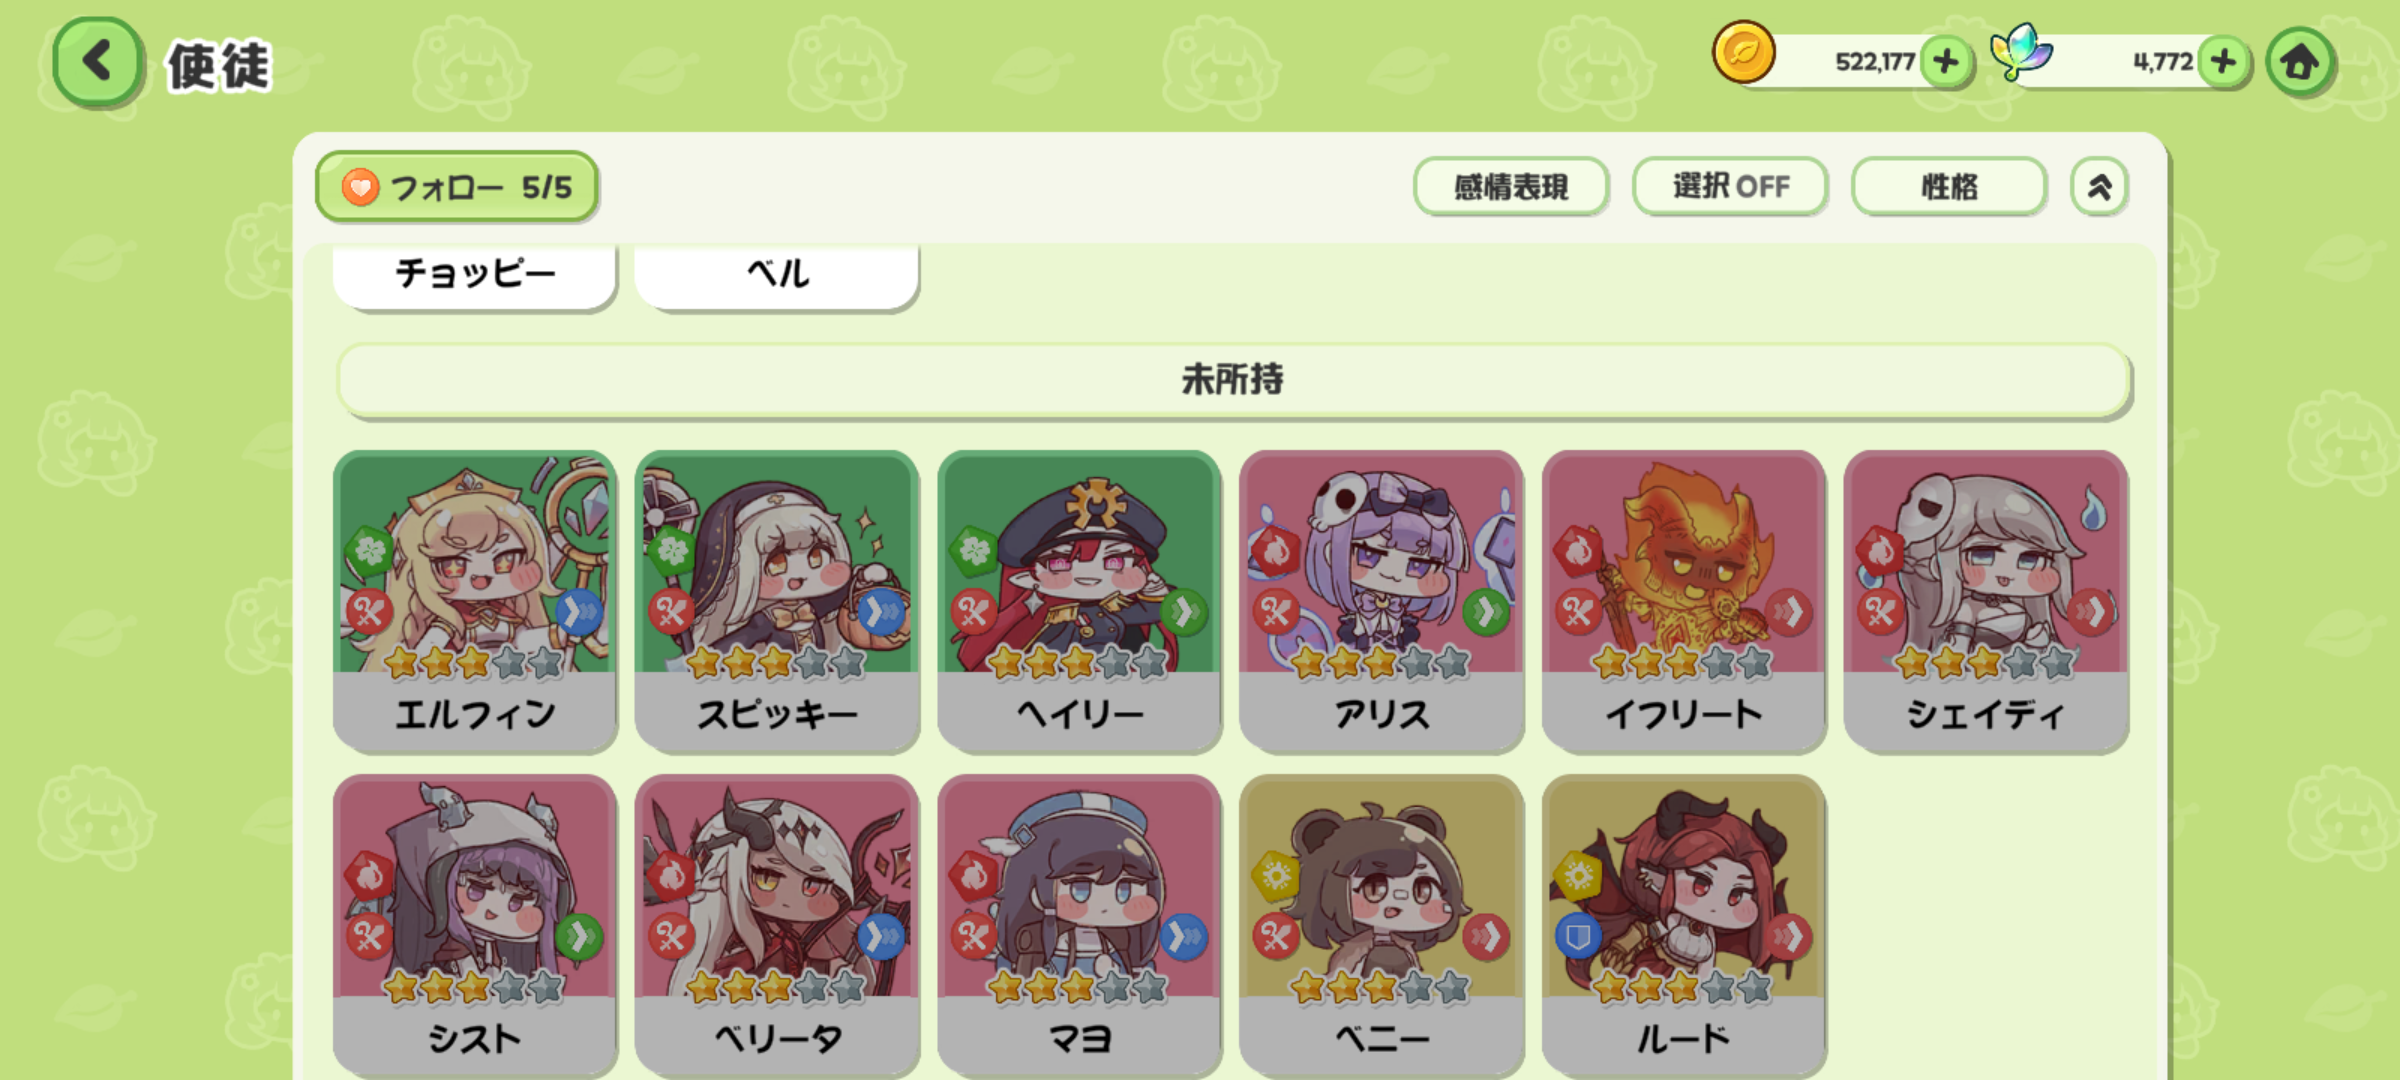Select the ベル character tab
This screenshot has height=1080, width=2400.
[x=777, y=275]
